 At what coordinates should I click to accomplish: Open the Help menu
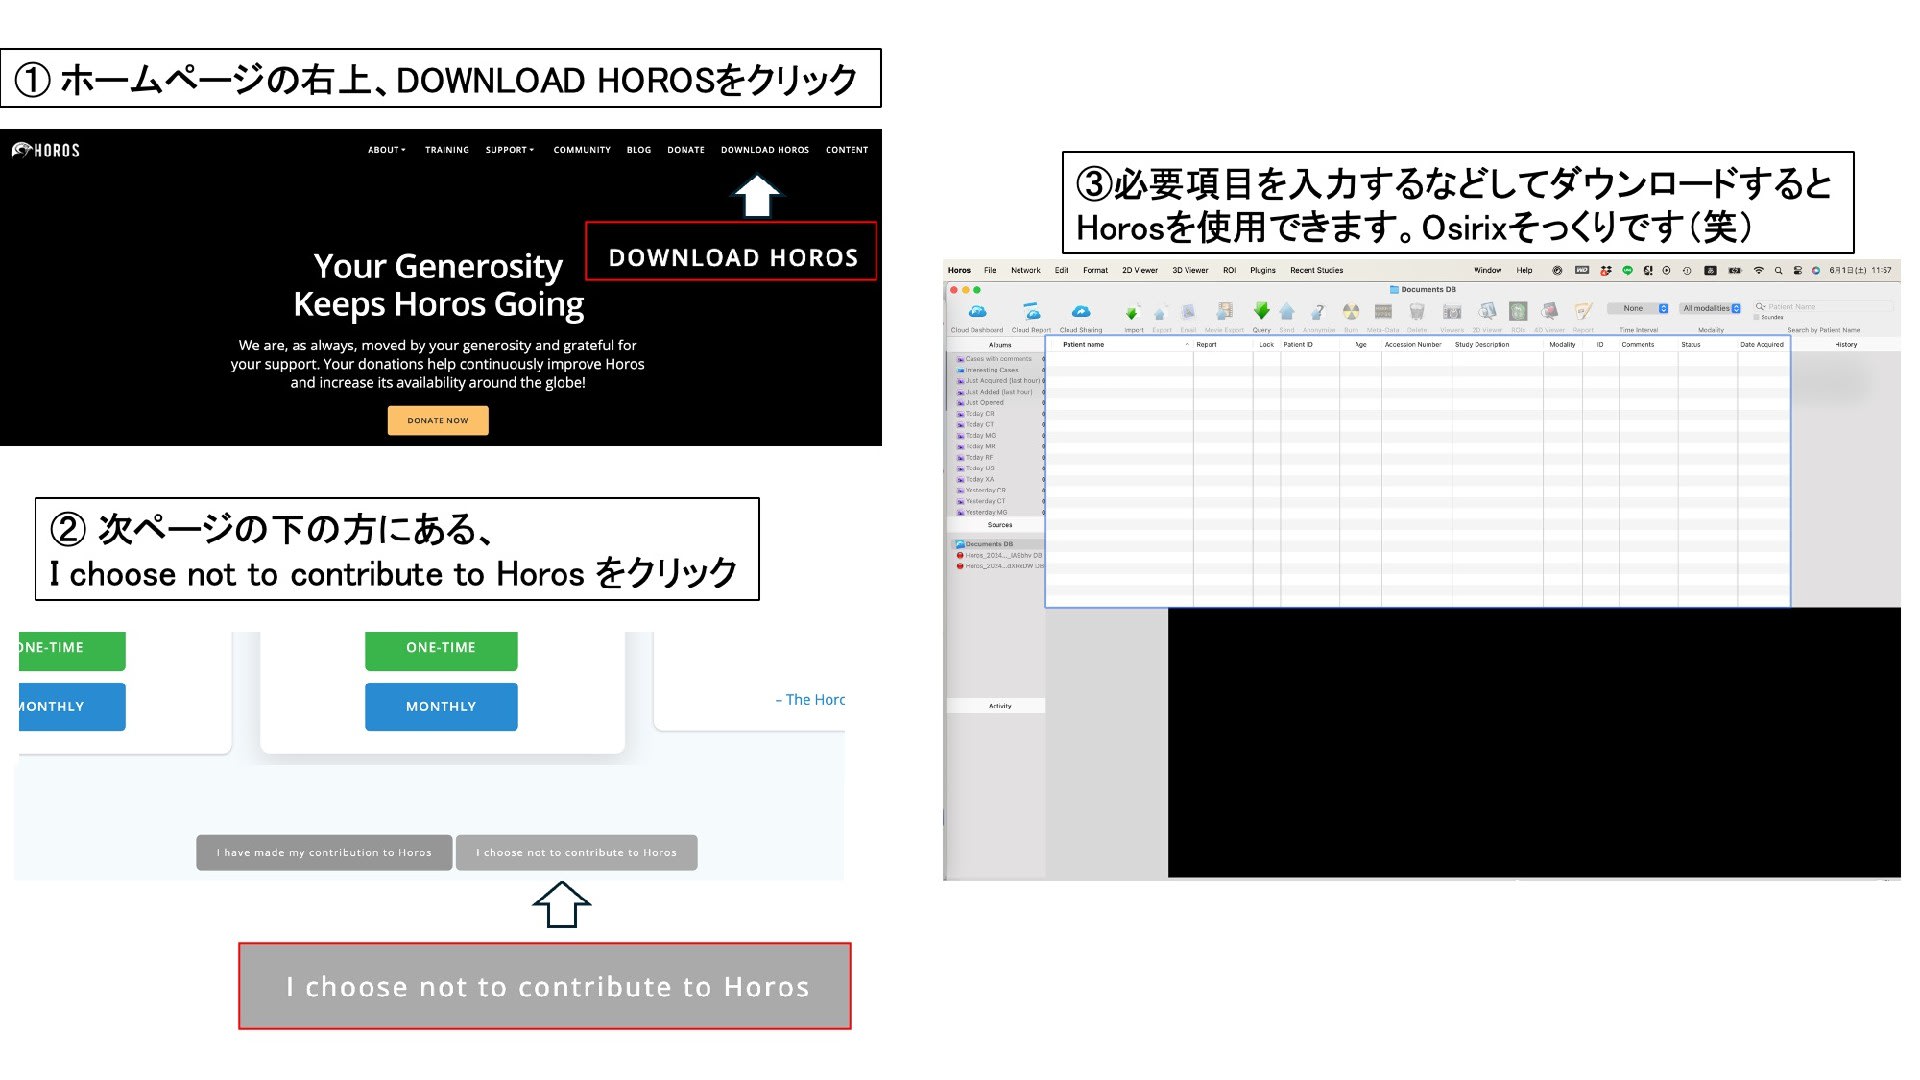(1524, 270)
